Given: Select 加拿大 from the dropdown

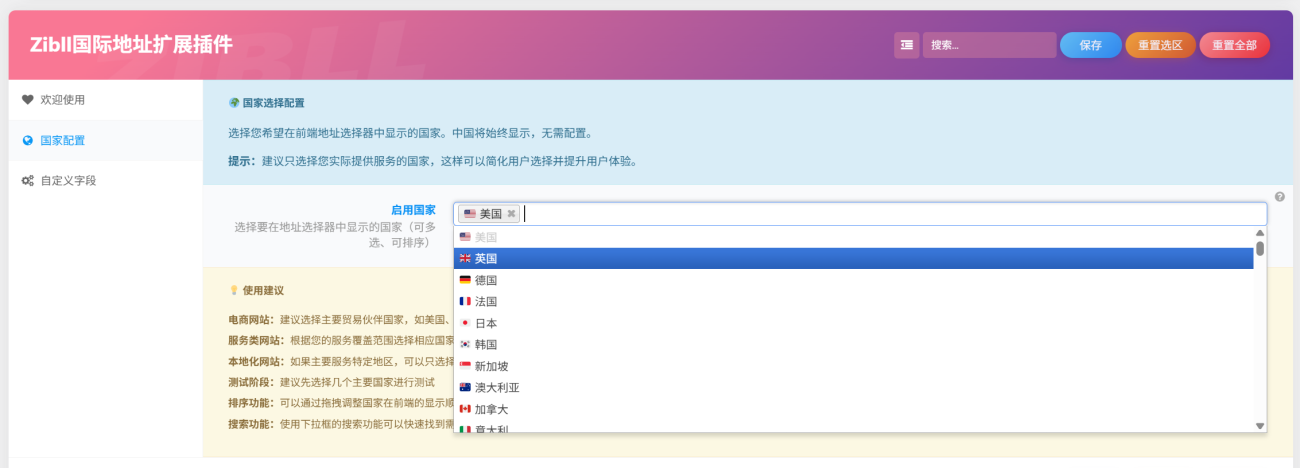Looking at the screenshot, I should pyautogui.click(x=491, y=409).
